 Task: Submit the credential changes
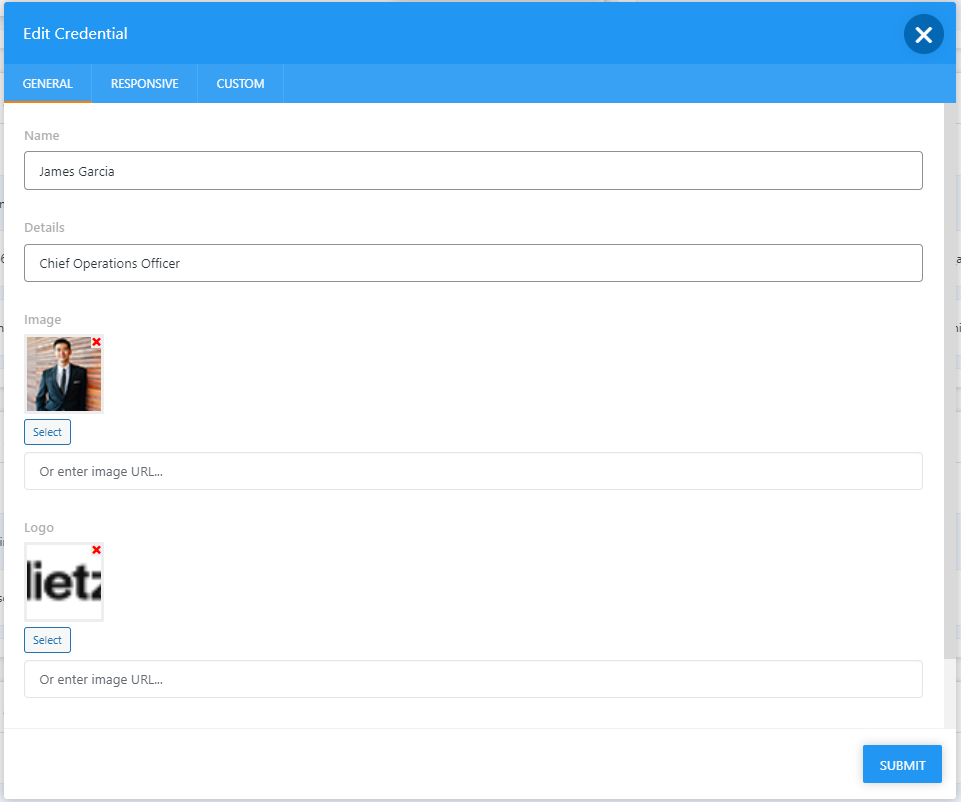tap(902, 764)
